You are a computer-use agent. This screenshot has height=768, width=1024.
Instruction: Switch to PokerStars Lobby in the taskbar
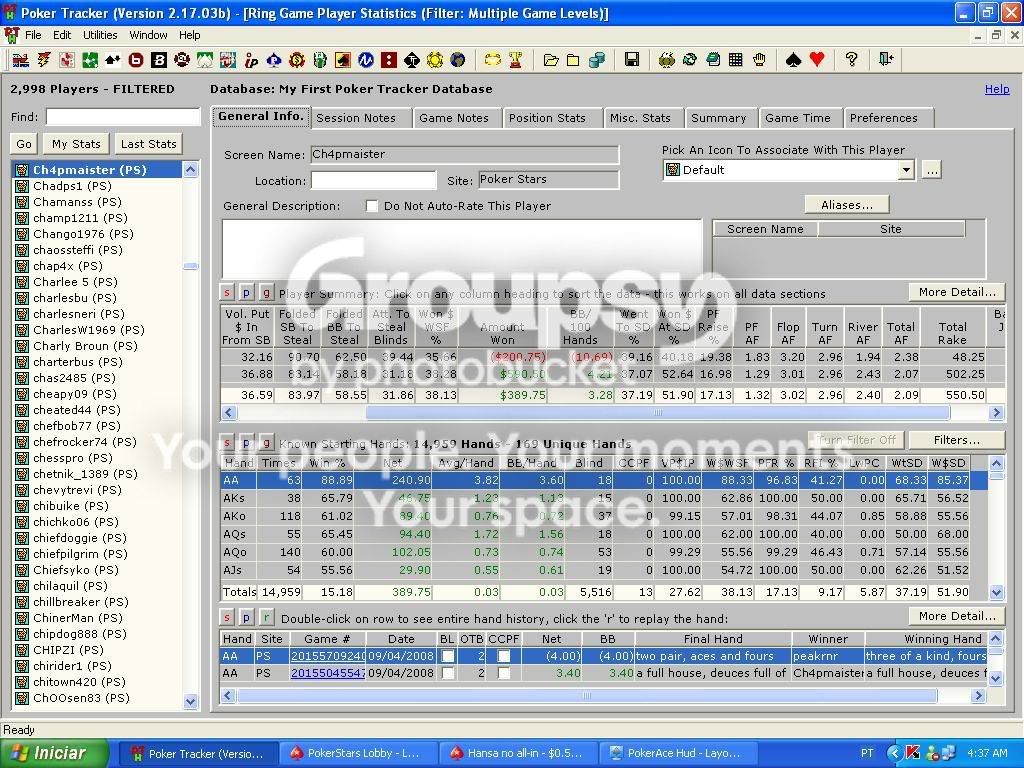click(357, 754)
